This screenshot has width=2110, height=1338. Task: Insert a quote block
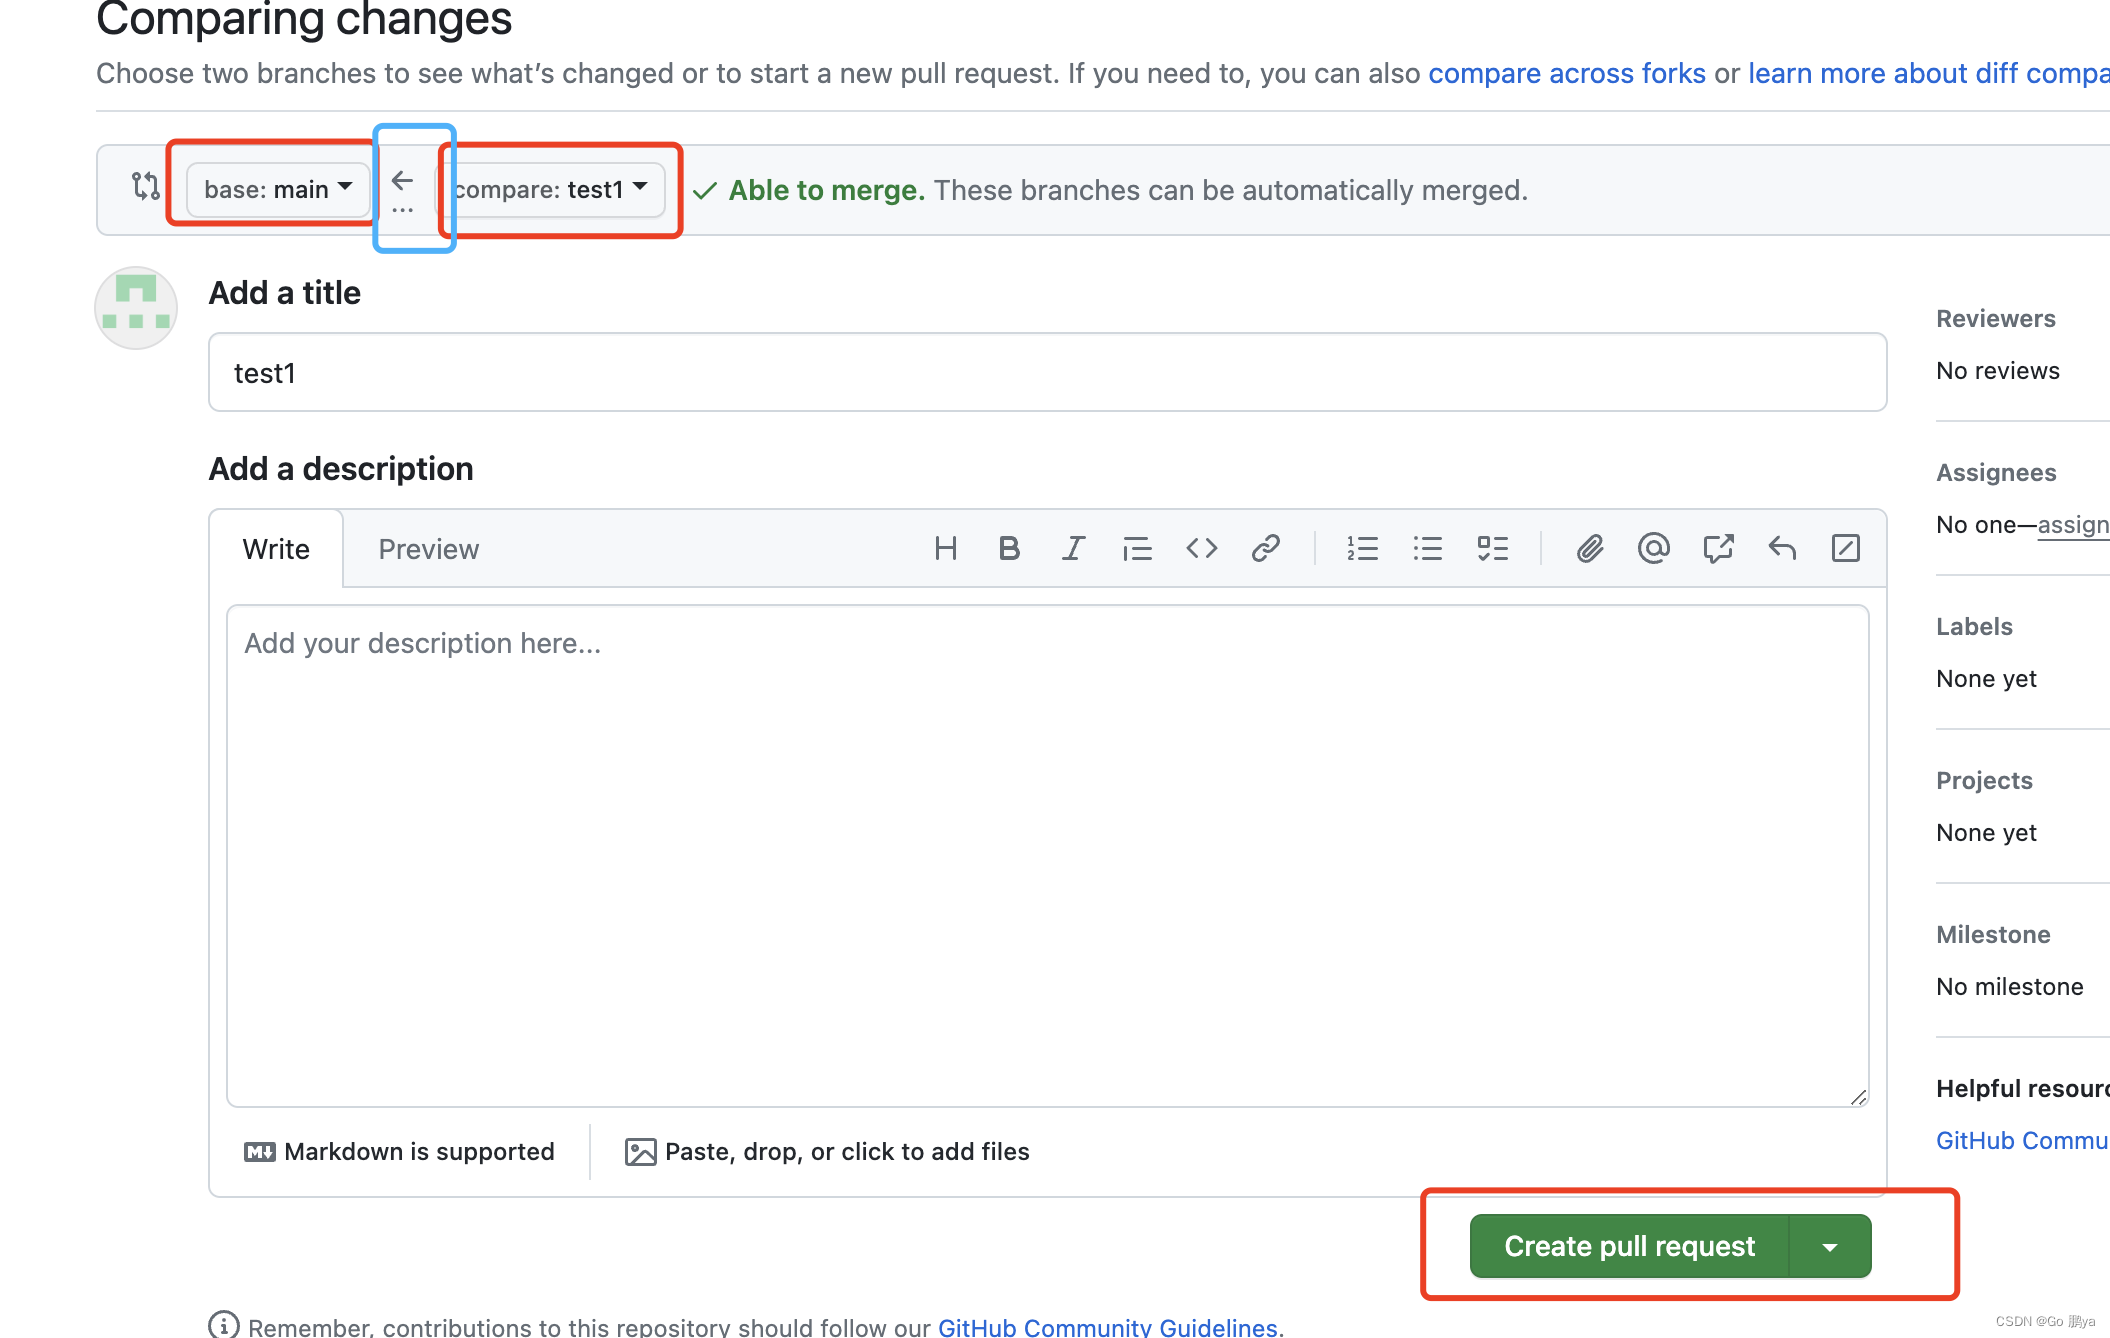[x=1137, y=548]
